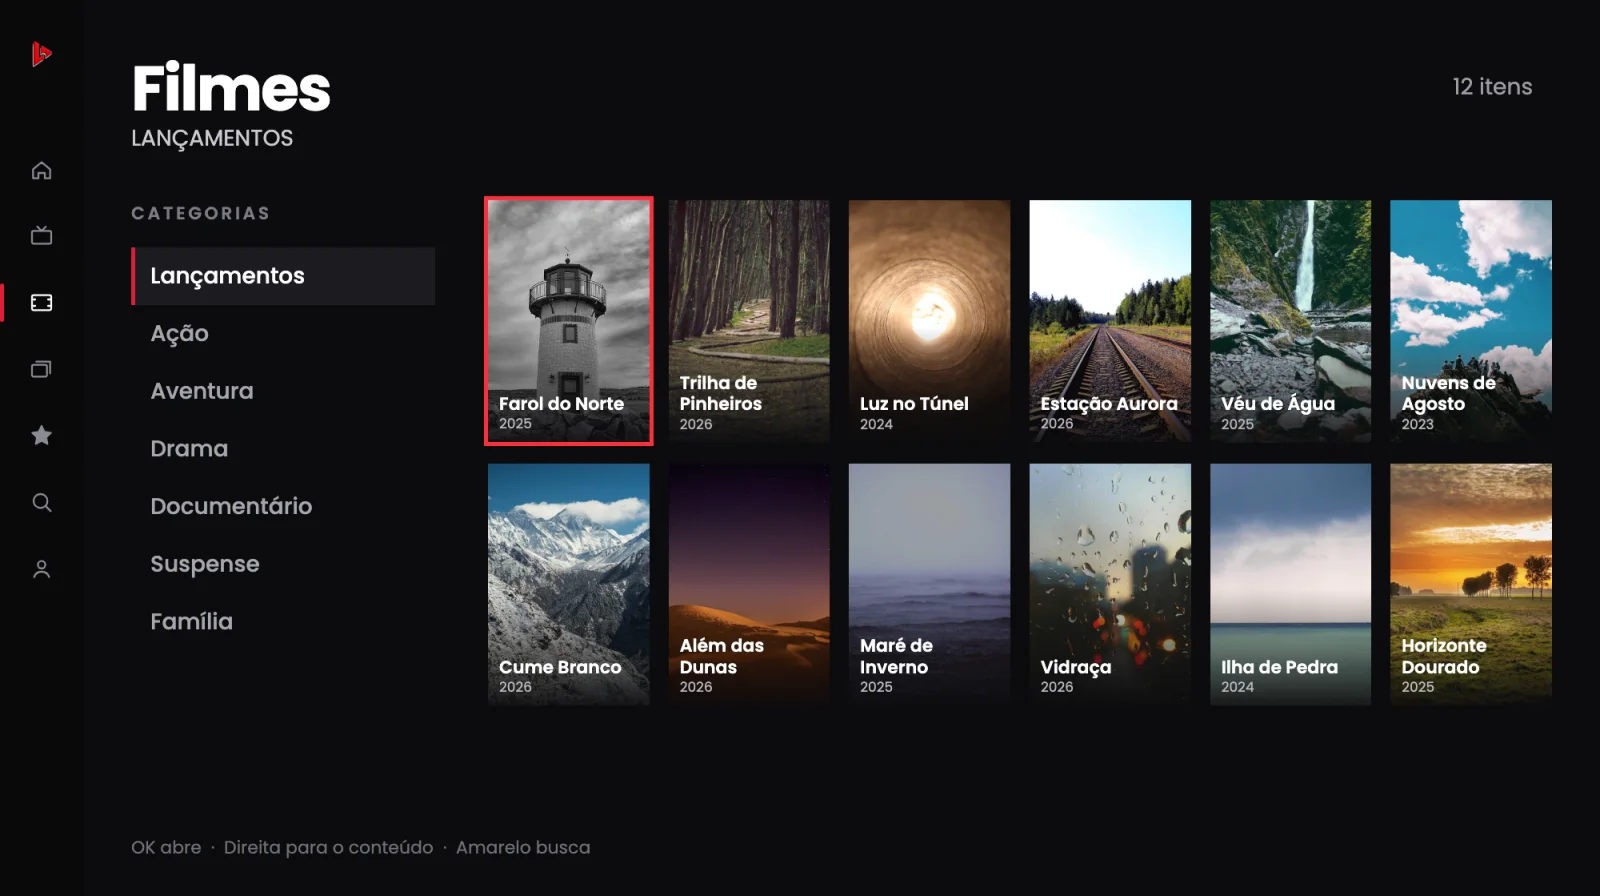Go to Home via sidebar house icon
The width and height of the screenshot is (1600, 896).
tap(41, 170)
